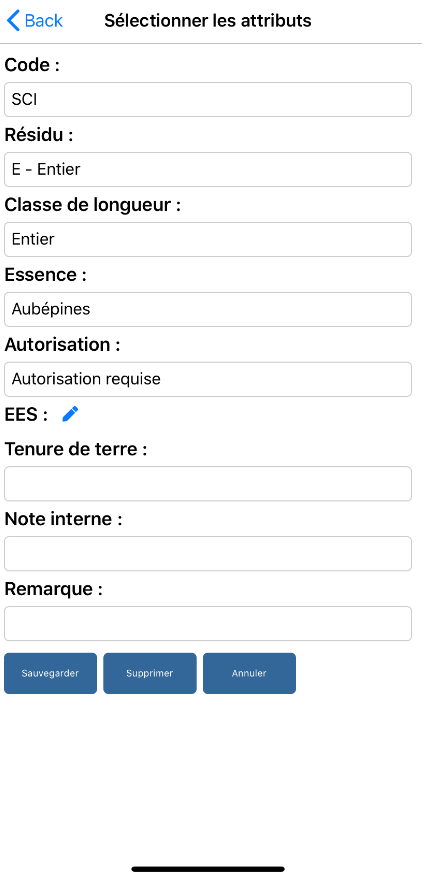This screenshot has width=427, height=882.
Task: Open the Autorisation requise field
Action: (x=208, y=379)
